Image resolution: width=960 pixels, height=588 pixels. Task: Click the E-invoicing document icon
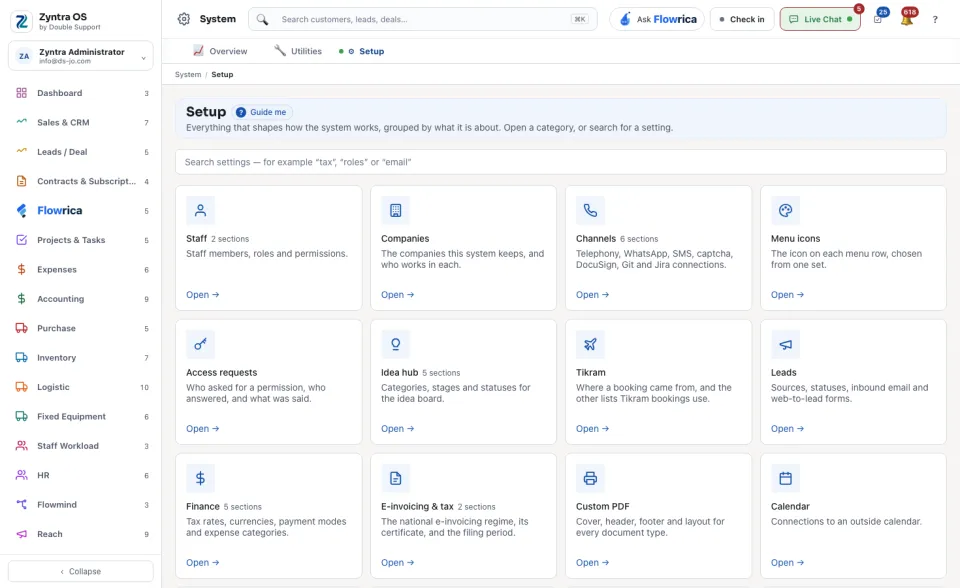[396, 478]
